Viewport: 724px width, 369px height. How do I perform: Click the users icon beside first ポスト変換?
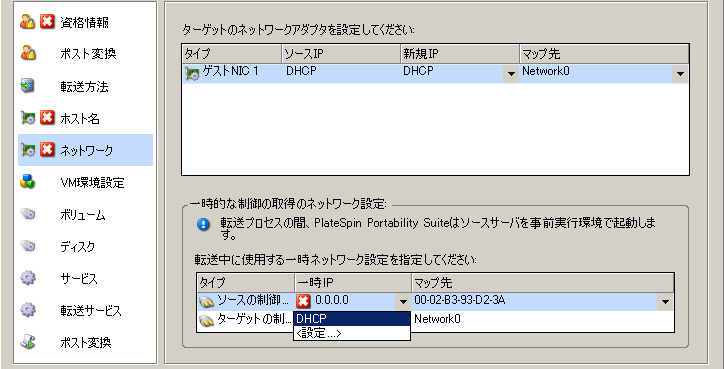(28, 53)
